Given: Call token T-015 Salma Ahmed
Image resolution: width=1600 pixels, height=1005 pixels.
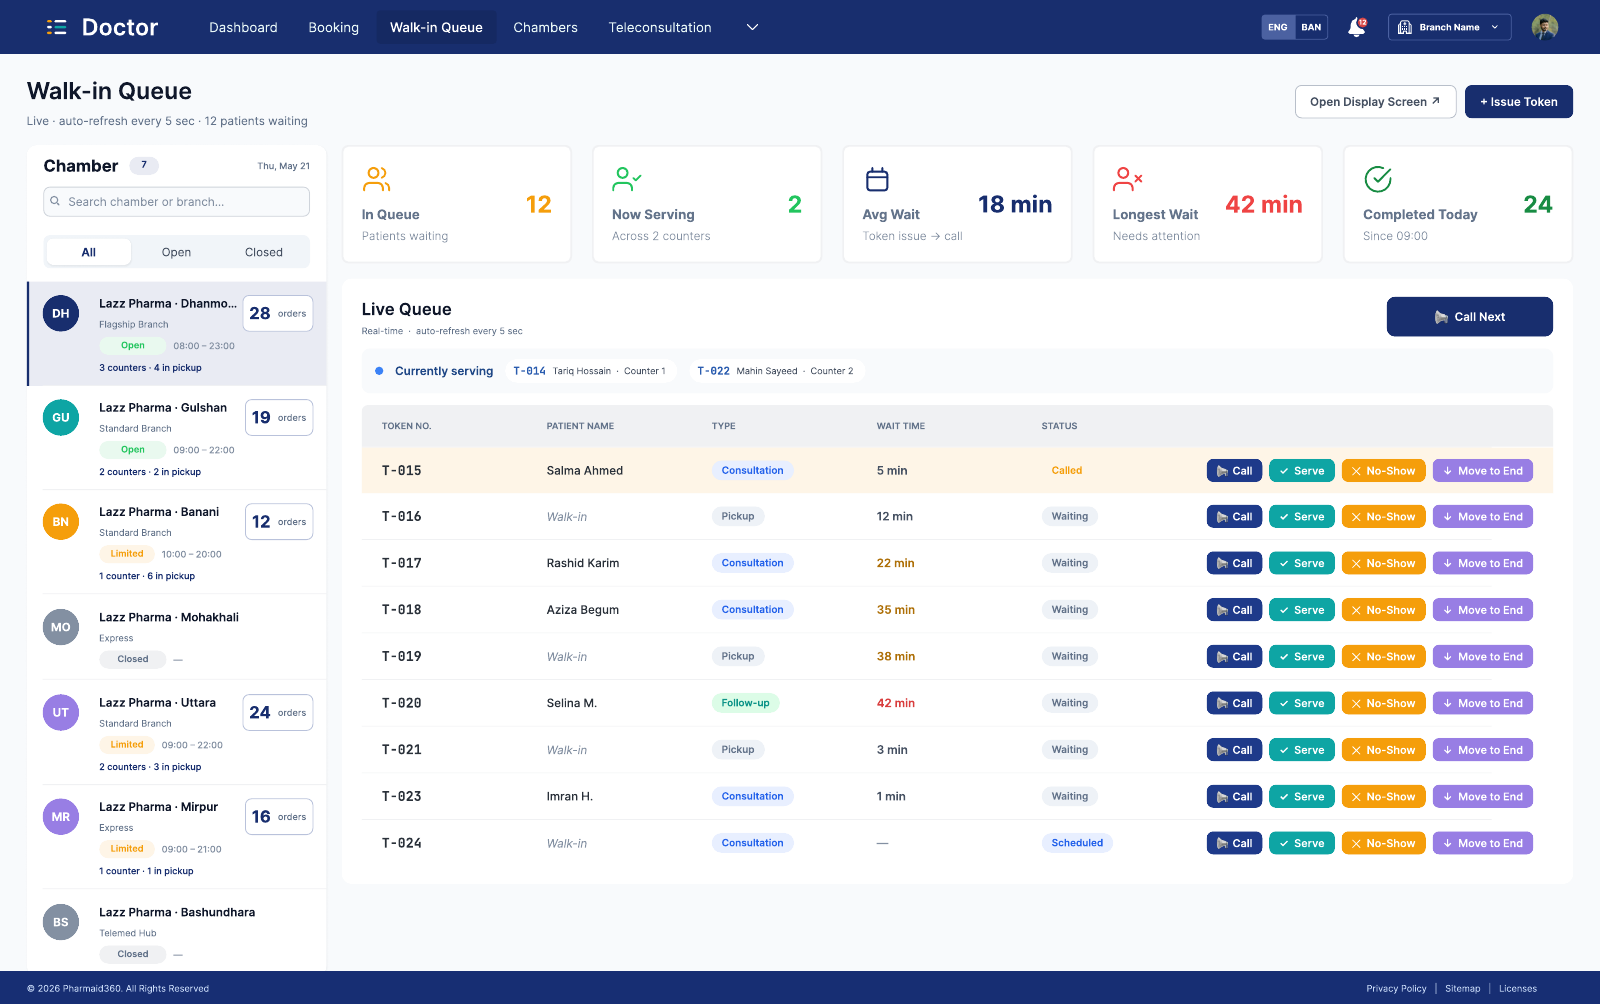Looking at the screenshot, I should point(1234,471).
